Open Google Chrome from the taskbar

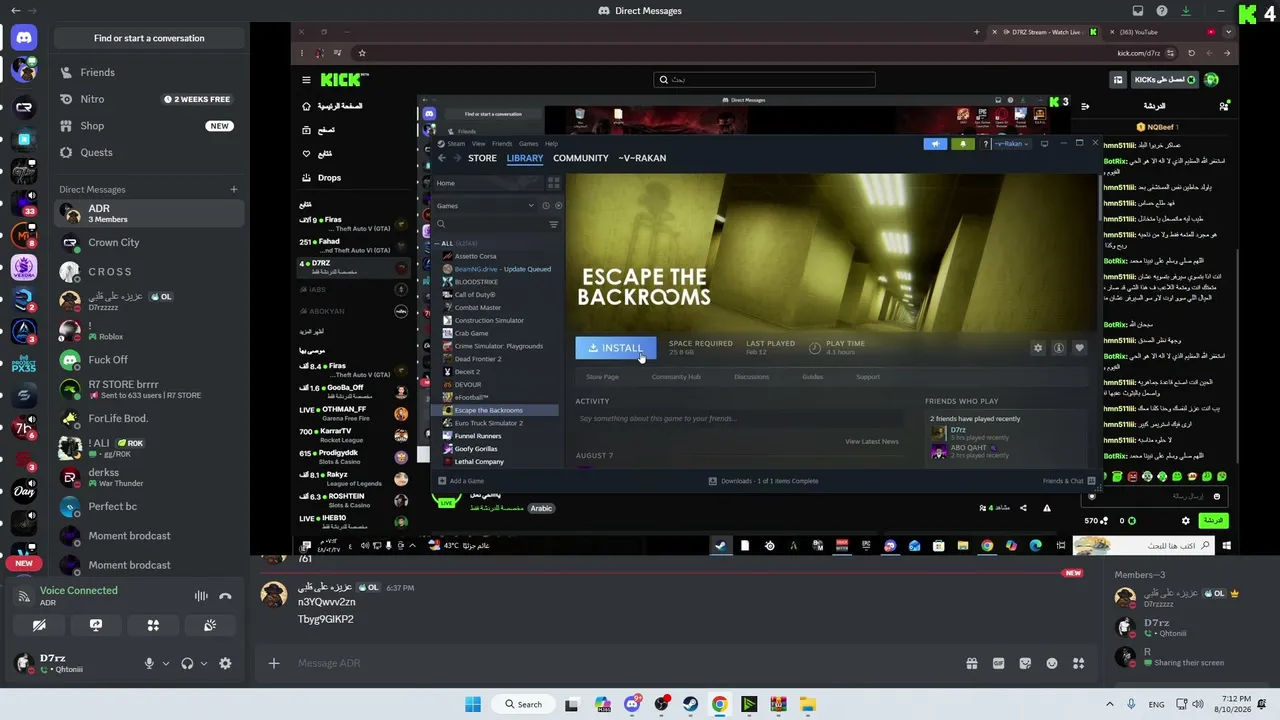click(719, 704)
